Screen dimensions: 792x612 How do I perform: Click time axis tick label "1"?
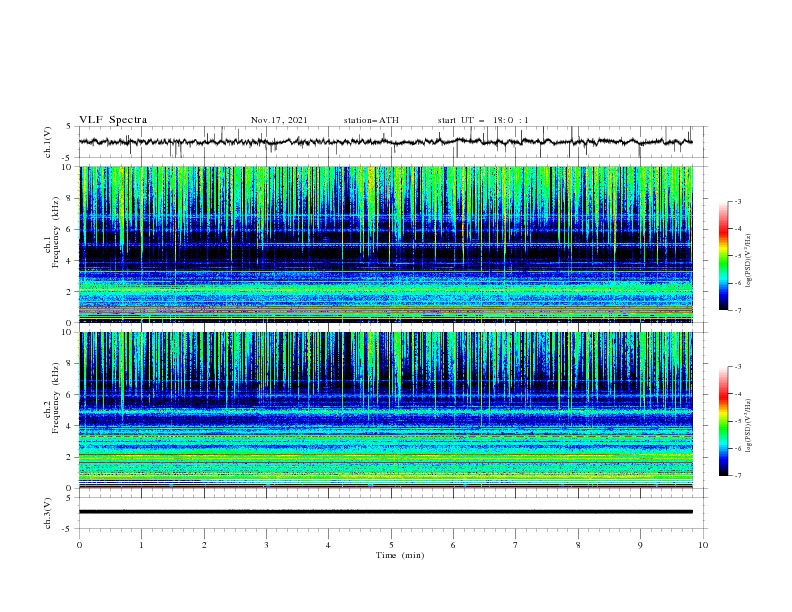pos(141,545)
